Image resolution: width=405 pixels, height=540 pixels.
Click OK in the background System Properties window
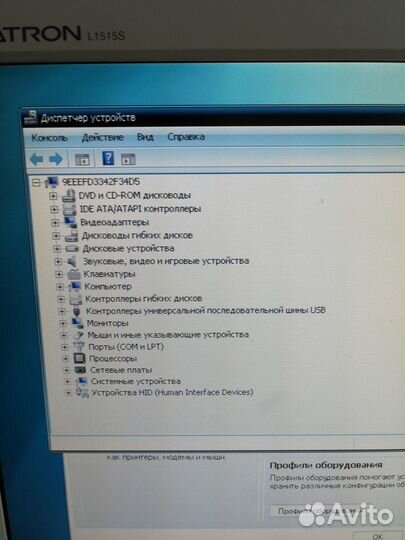tap(377, 536)
